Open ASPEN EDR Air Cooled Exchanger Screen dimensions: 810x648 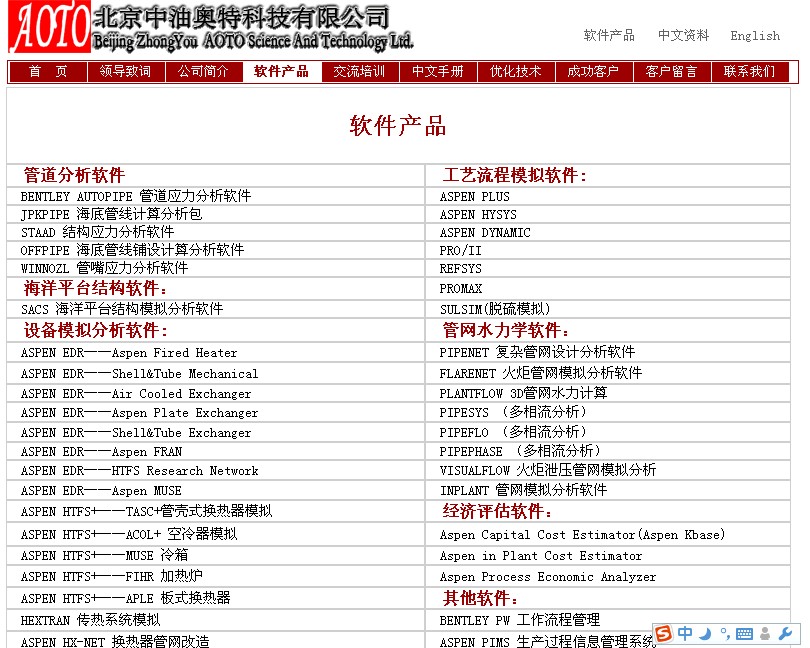point(136,394)
